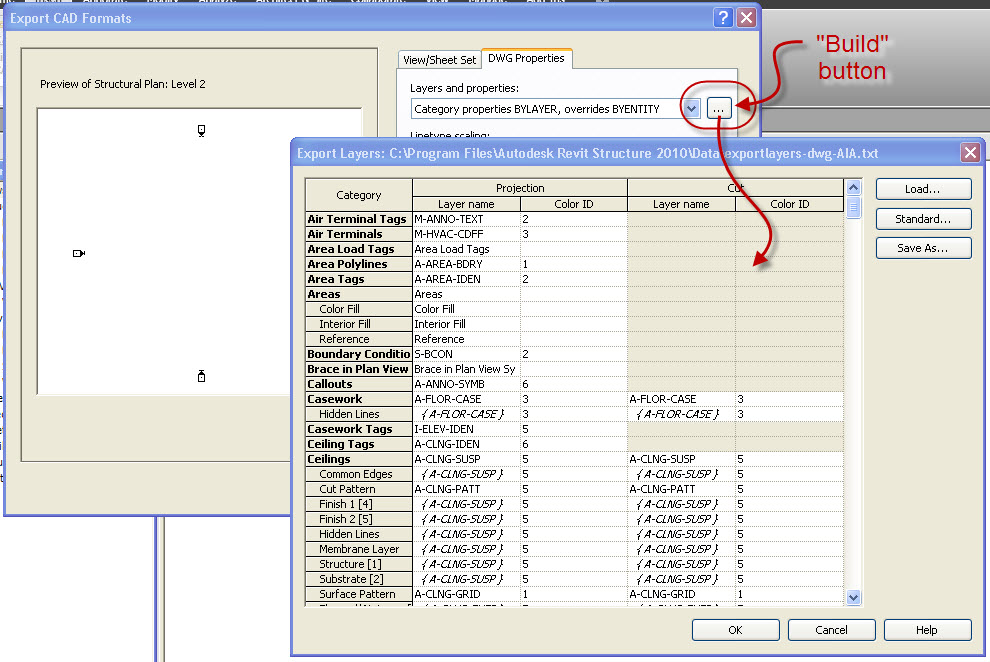Select the Air Terminal Tags category row
This screenshot has width=990, height=662.
coord(359,219)
